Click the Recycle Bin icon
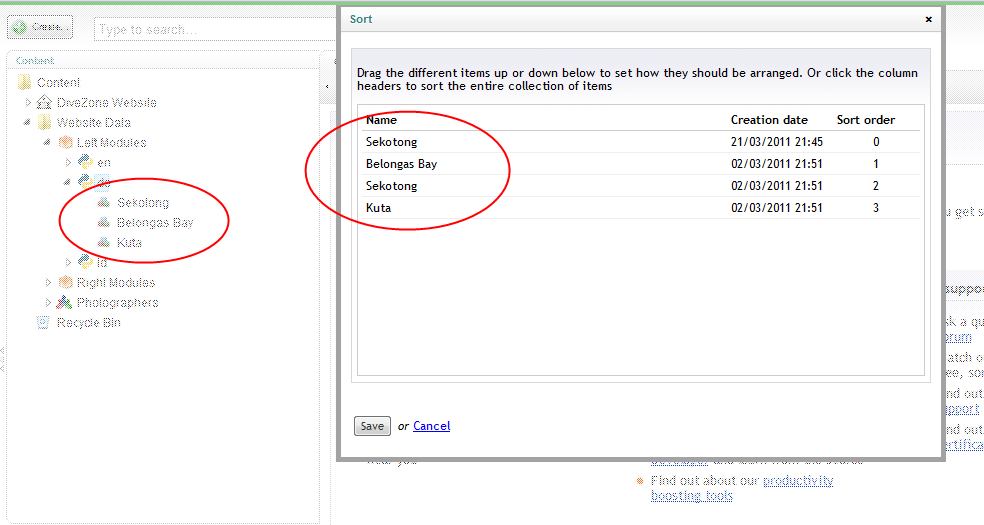The width and height of the screenshot is (984, 525). click(x=43, y=323)
